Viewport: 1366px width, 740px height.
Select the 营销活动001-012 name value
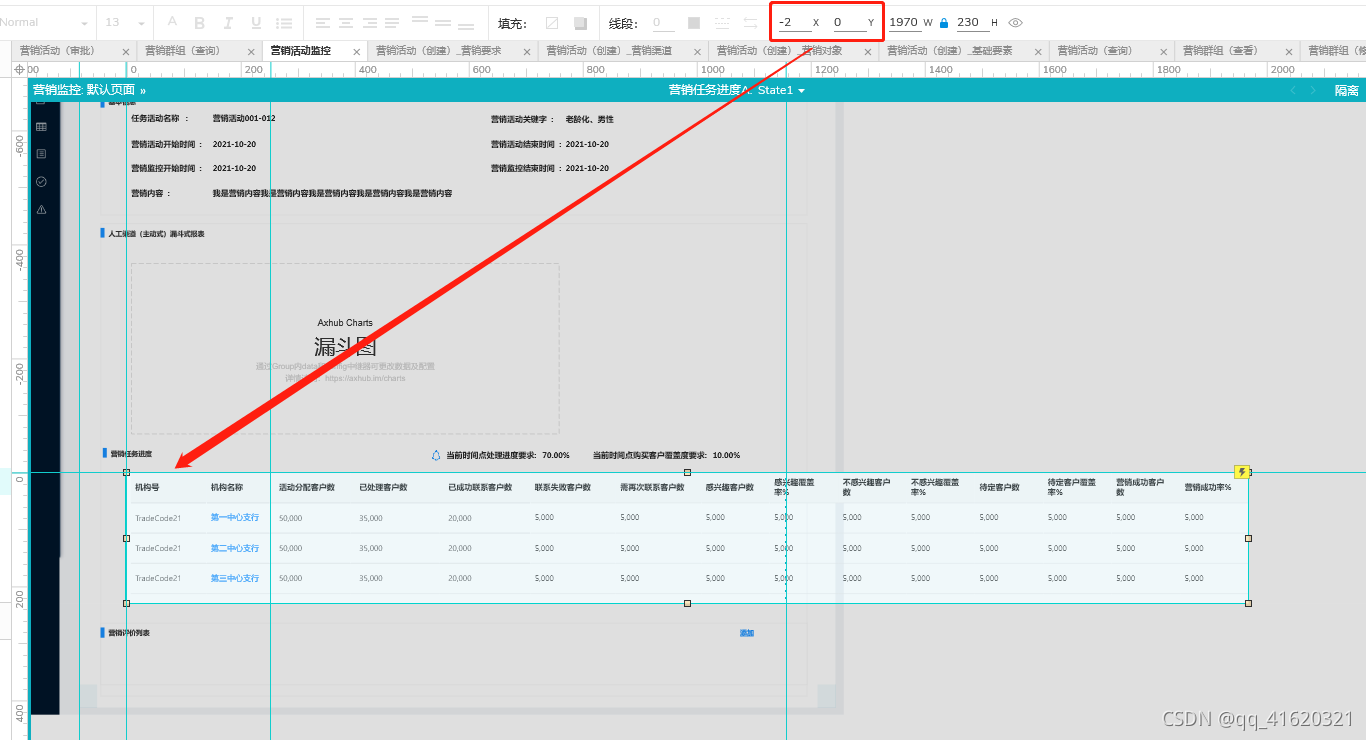(x=244, y=119)
